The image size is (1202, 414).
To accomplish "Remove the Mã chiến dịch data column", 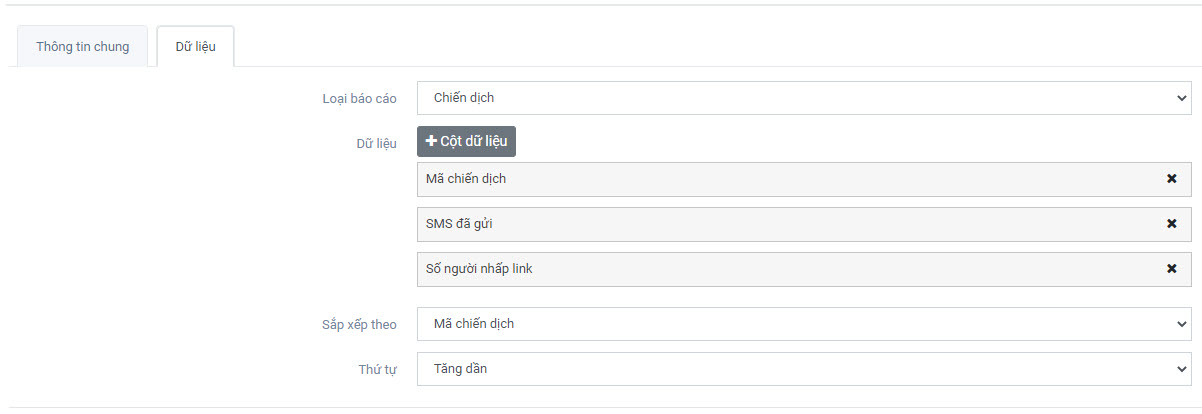I will 1171,179.
